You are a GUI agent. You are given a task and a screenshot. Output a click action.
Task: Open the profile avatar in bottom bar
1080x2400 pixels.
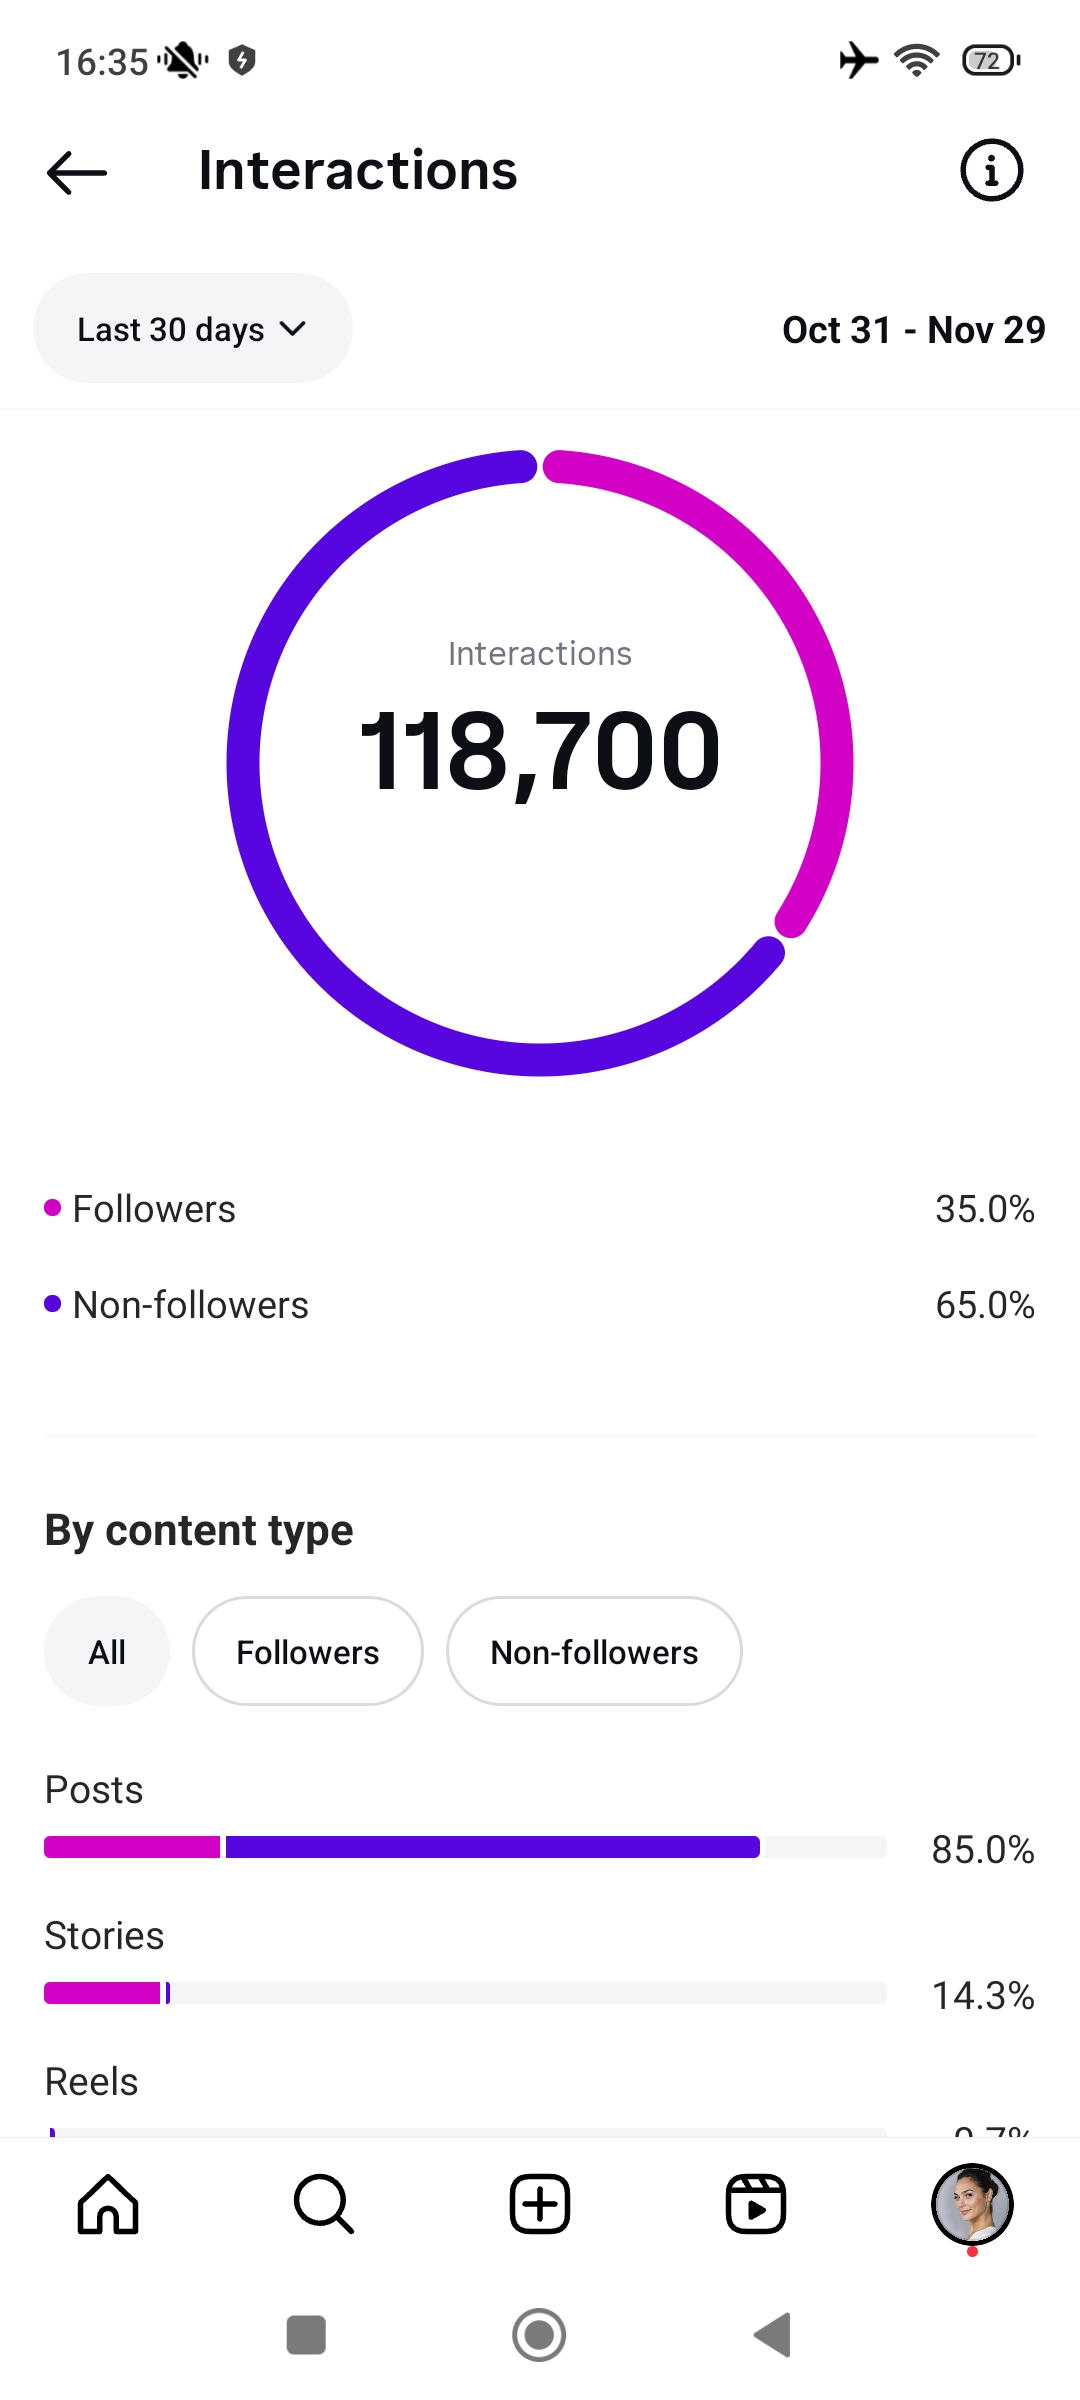tap(972, 2204)
